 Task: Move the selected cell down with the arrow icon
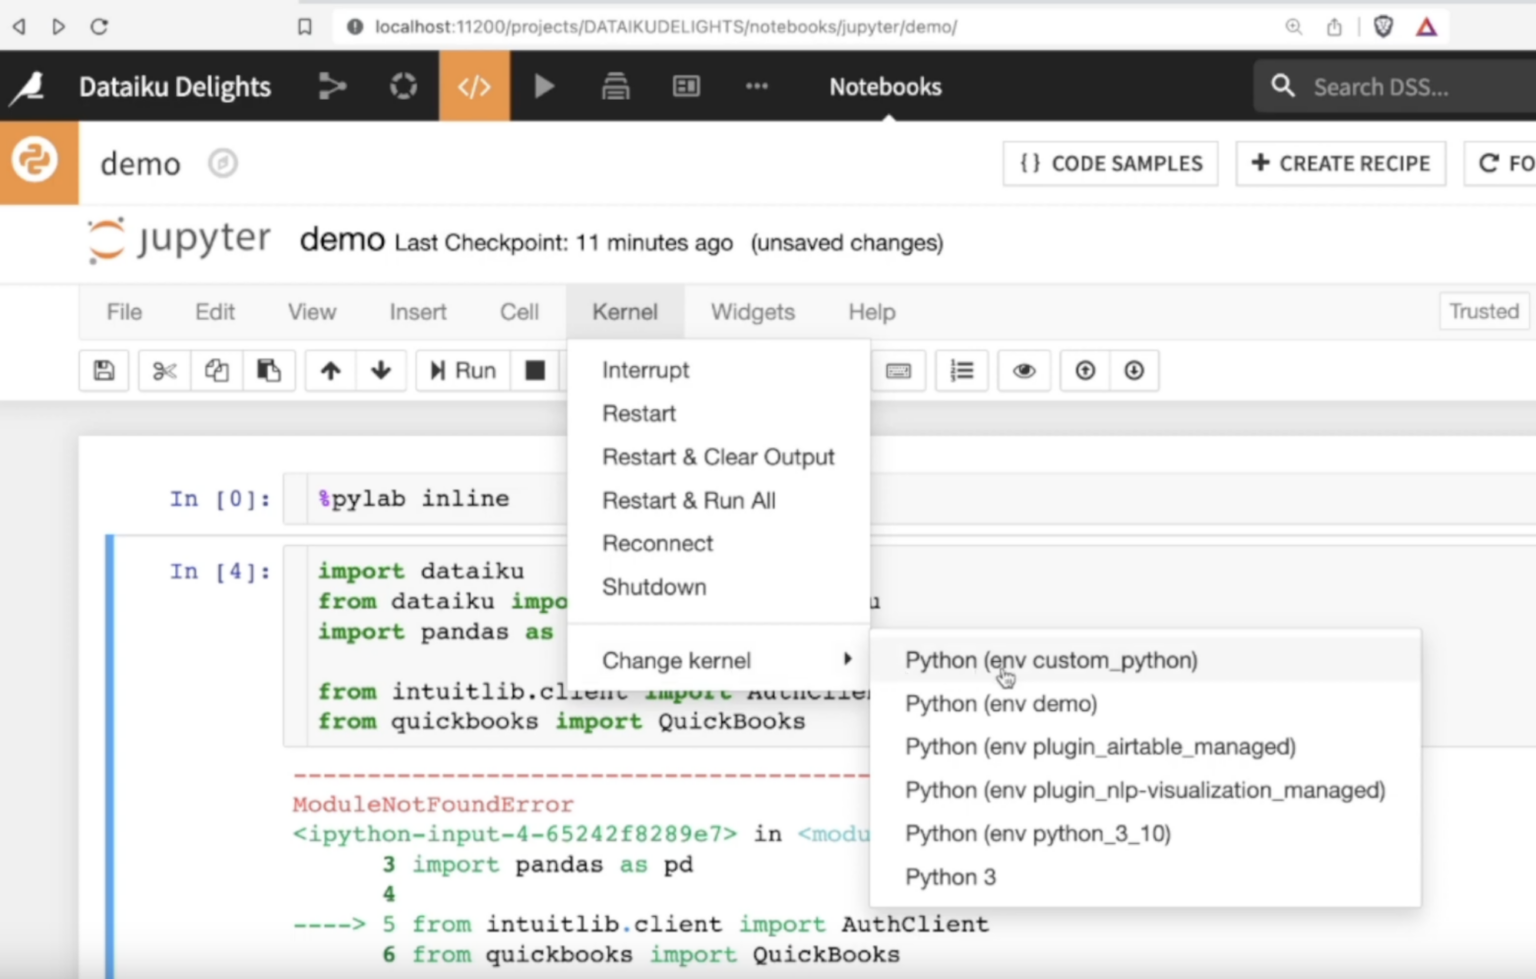coord(381,371)
